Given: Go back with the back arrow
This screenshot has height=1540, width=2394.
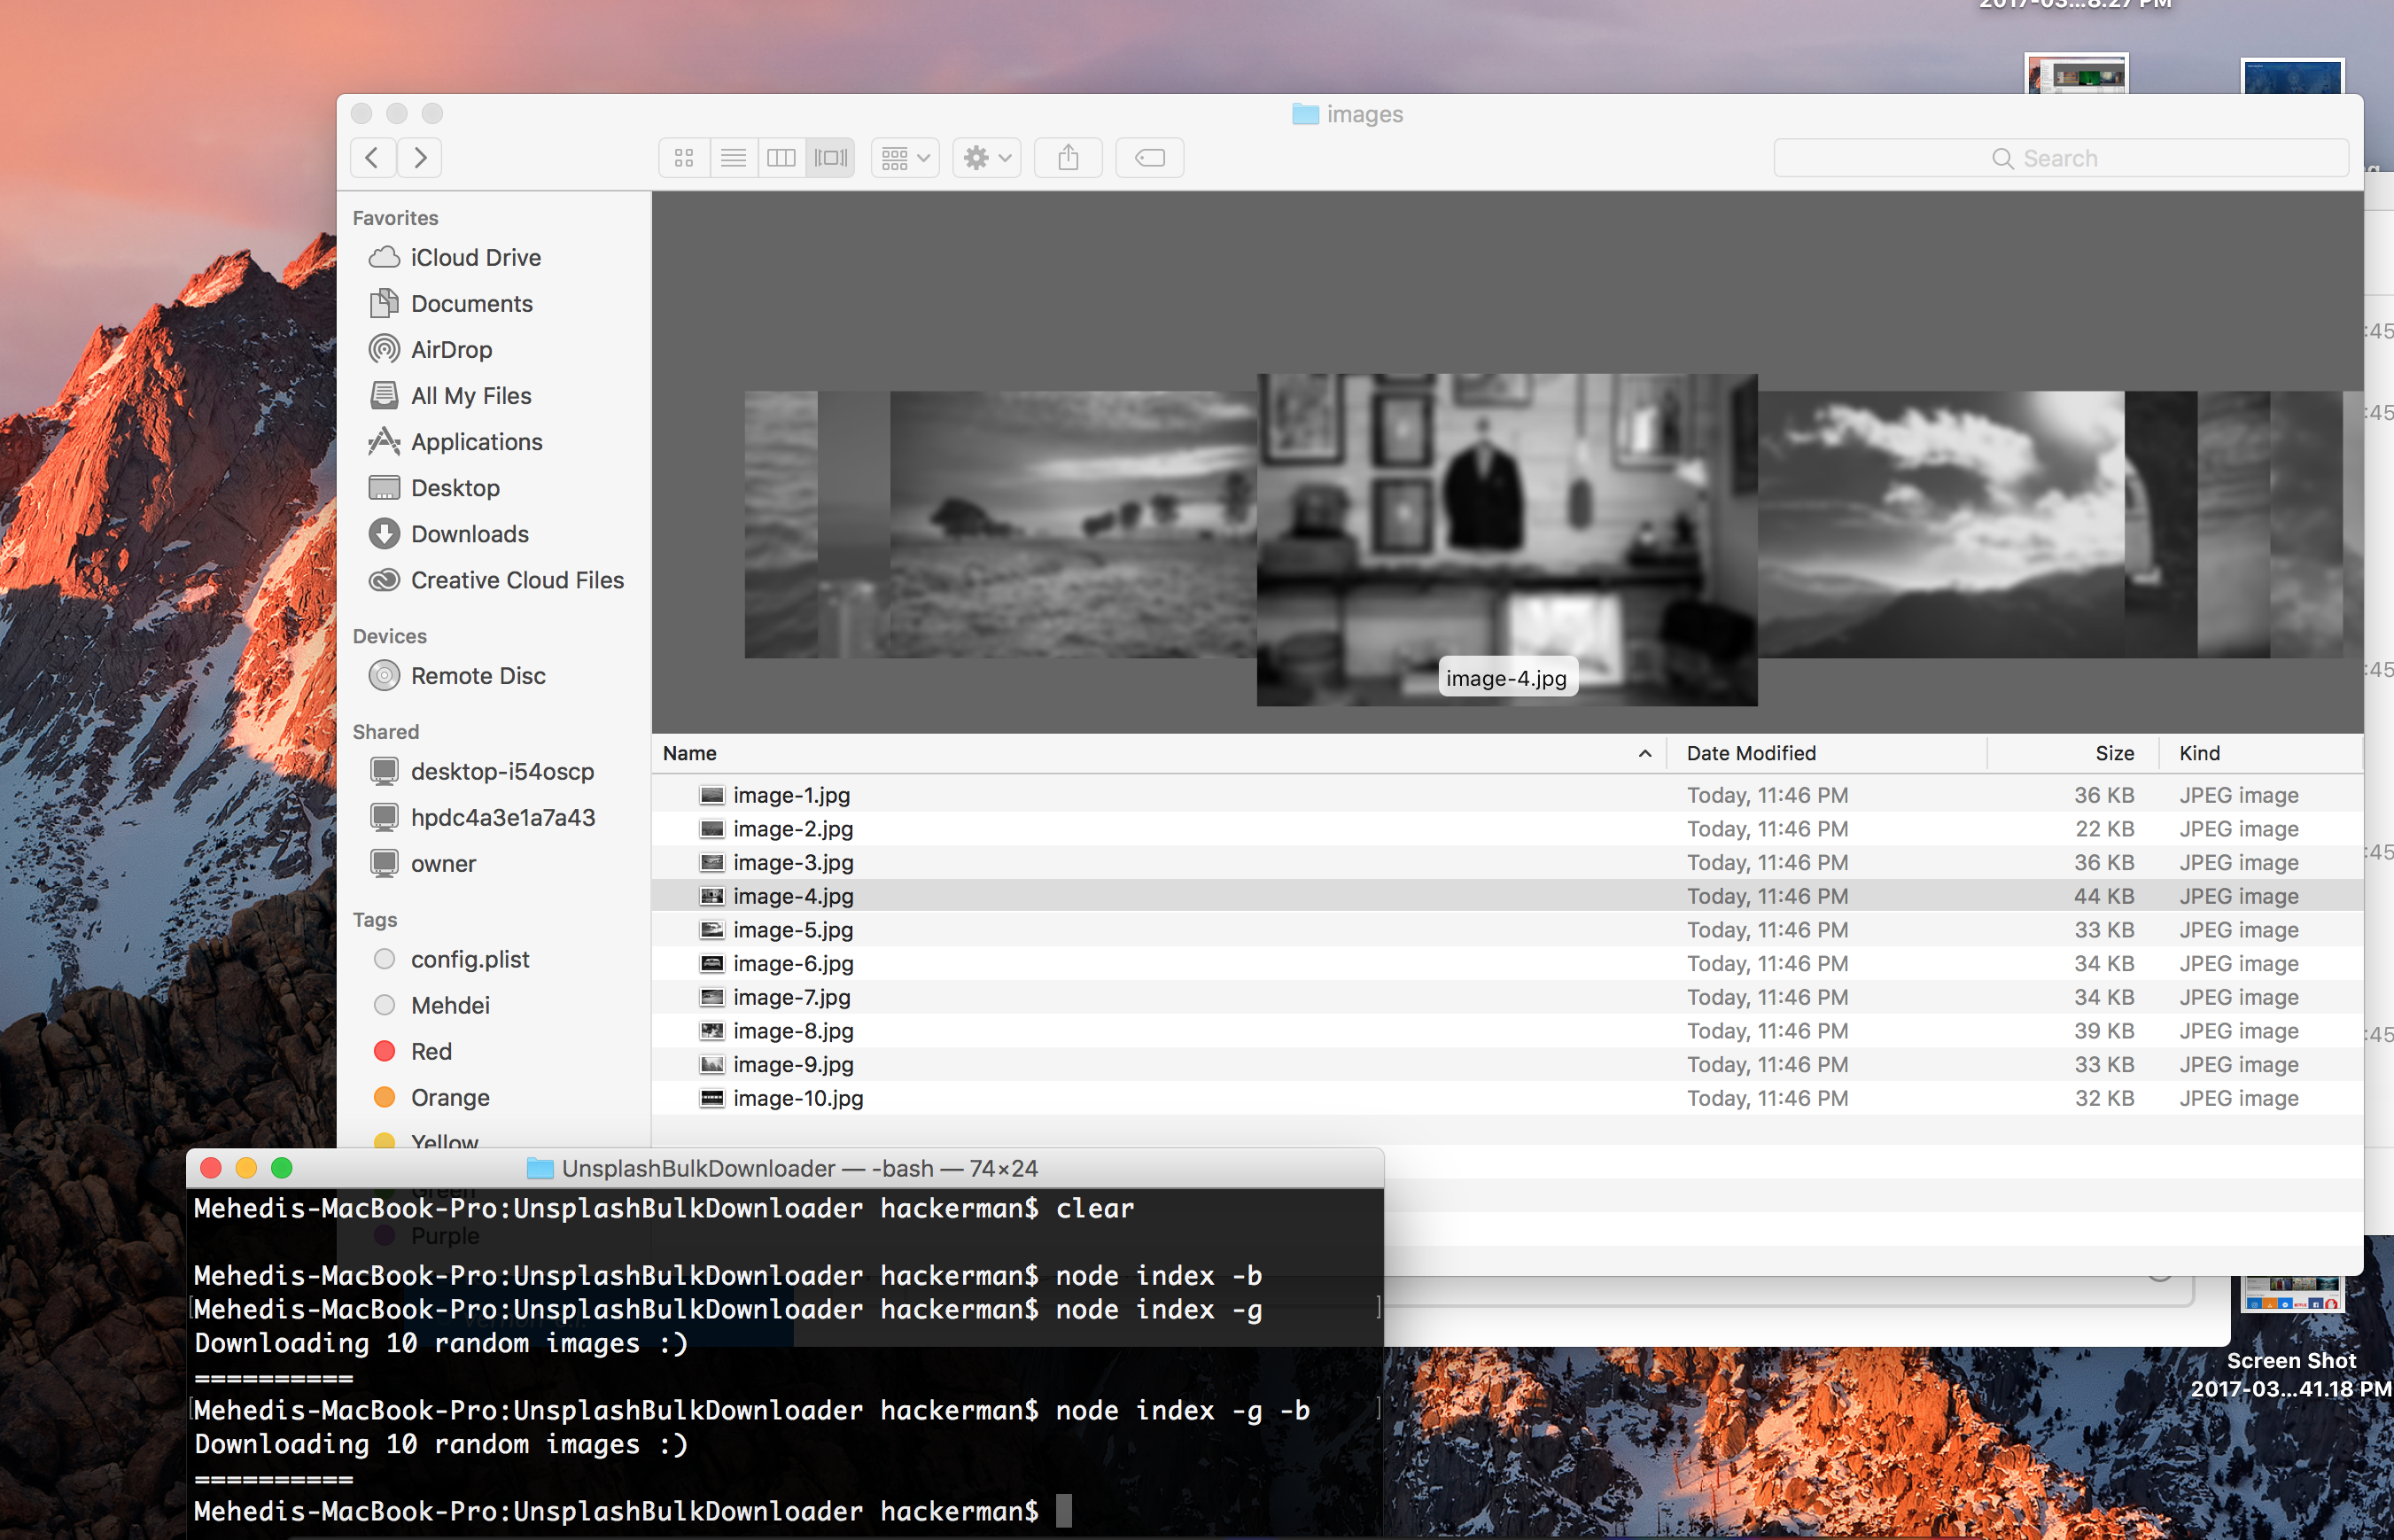Looking at the screenshot, I should (x=372, y=158).
